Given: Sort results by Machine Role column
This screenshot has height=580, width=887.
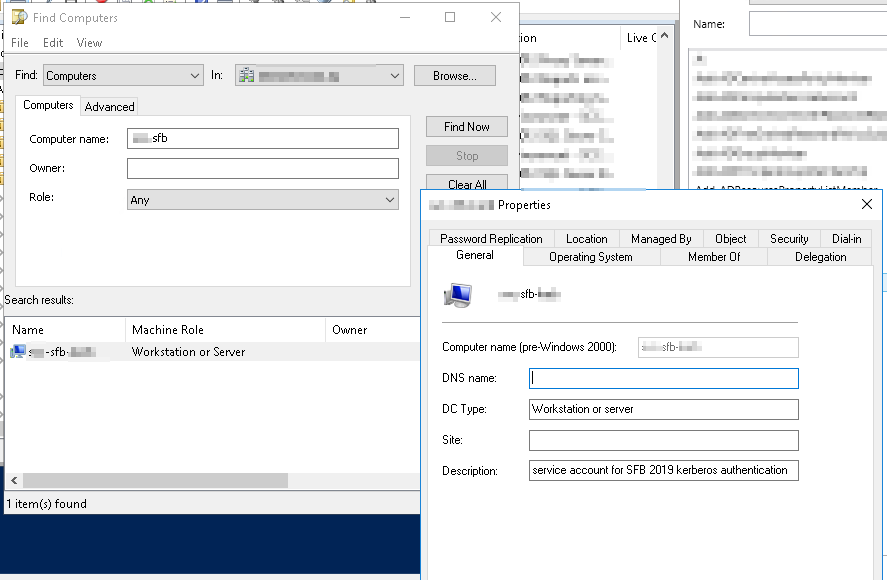Looking at the screenshot, I should point(225,330).
